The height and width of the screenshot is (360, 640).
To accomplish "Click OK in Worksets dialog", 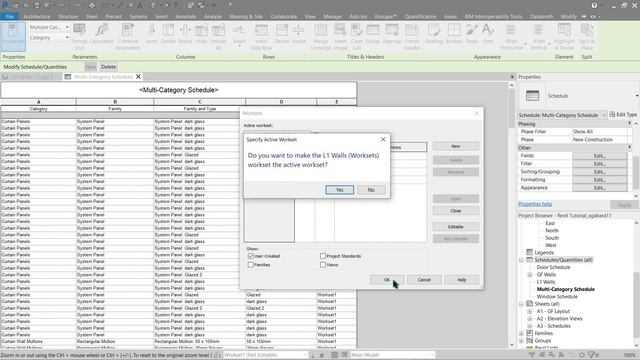I will click(x=387, y=280).
